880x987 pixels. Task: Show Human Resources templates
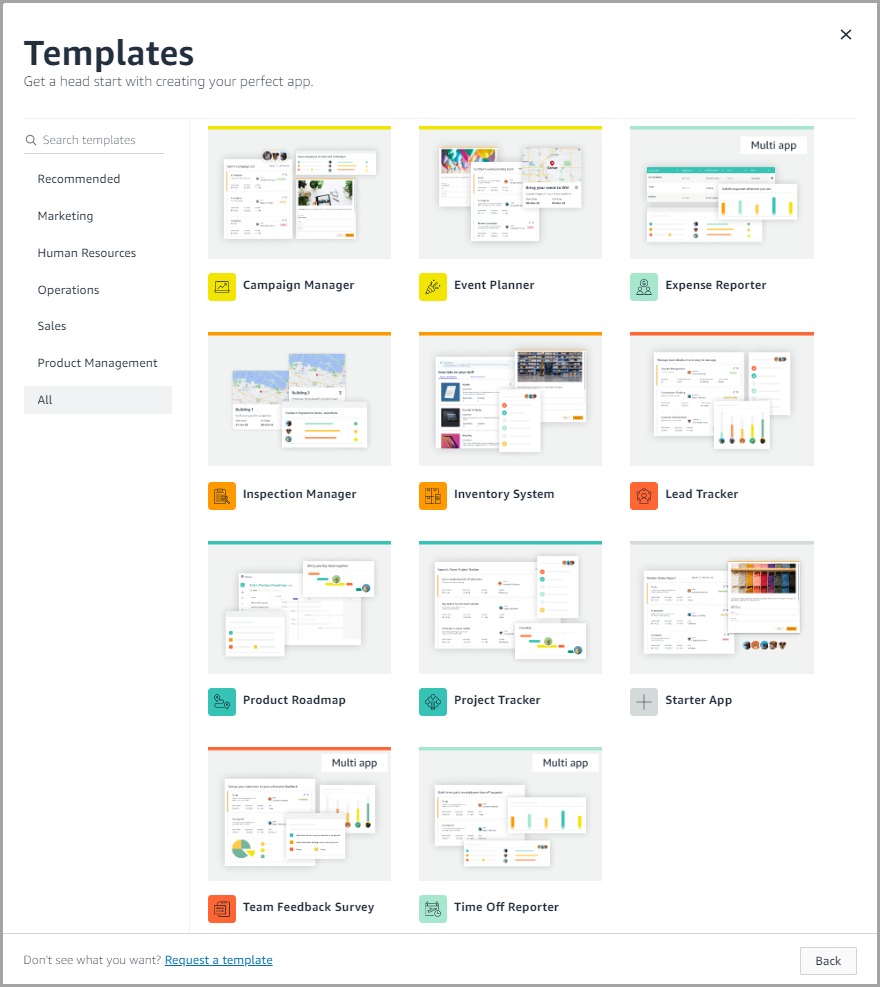coord(87,253)
